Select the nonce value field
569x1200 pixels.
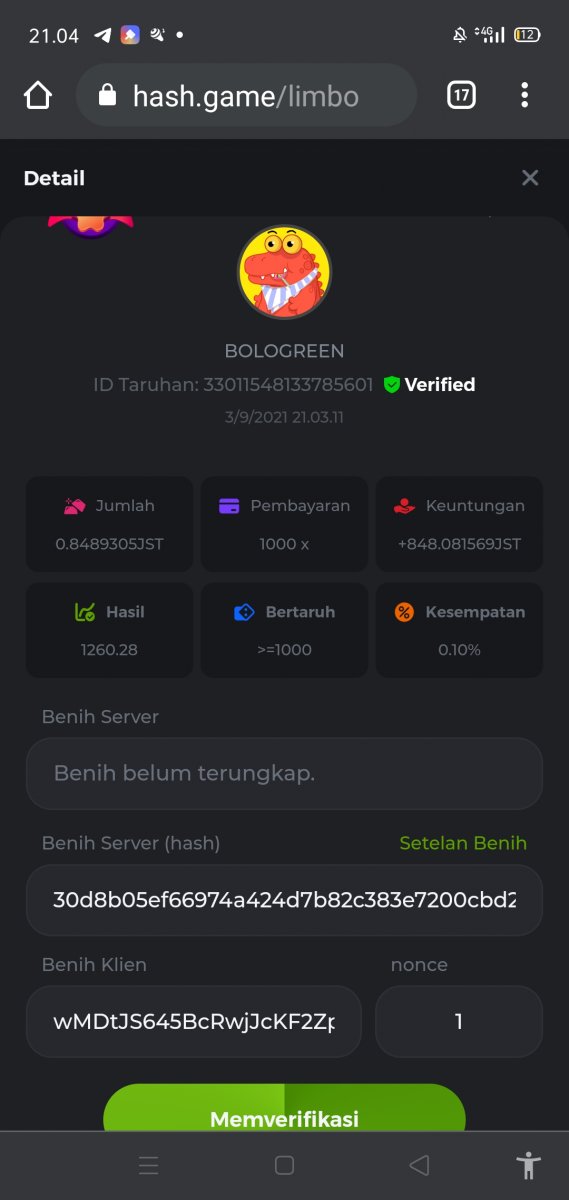click(x=459, y=1022)
